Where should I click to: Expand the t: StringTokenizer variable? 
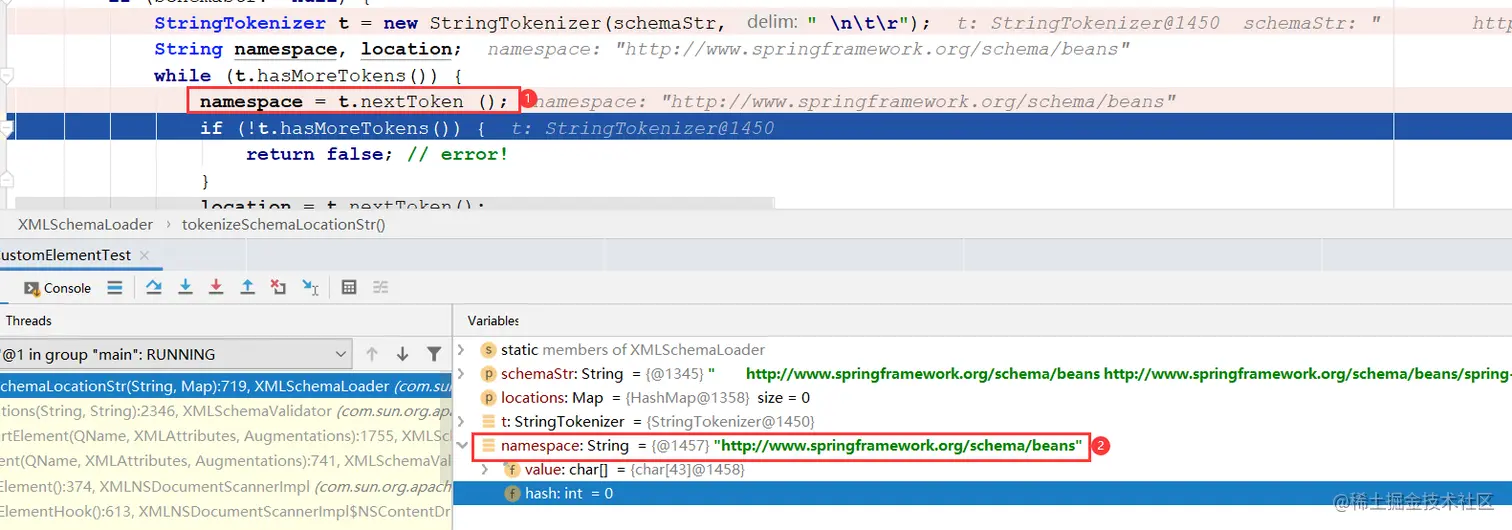point(461,422)
